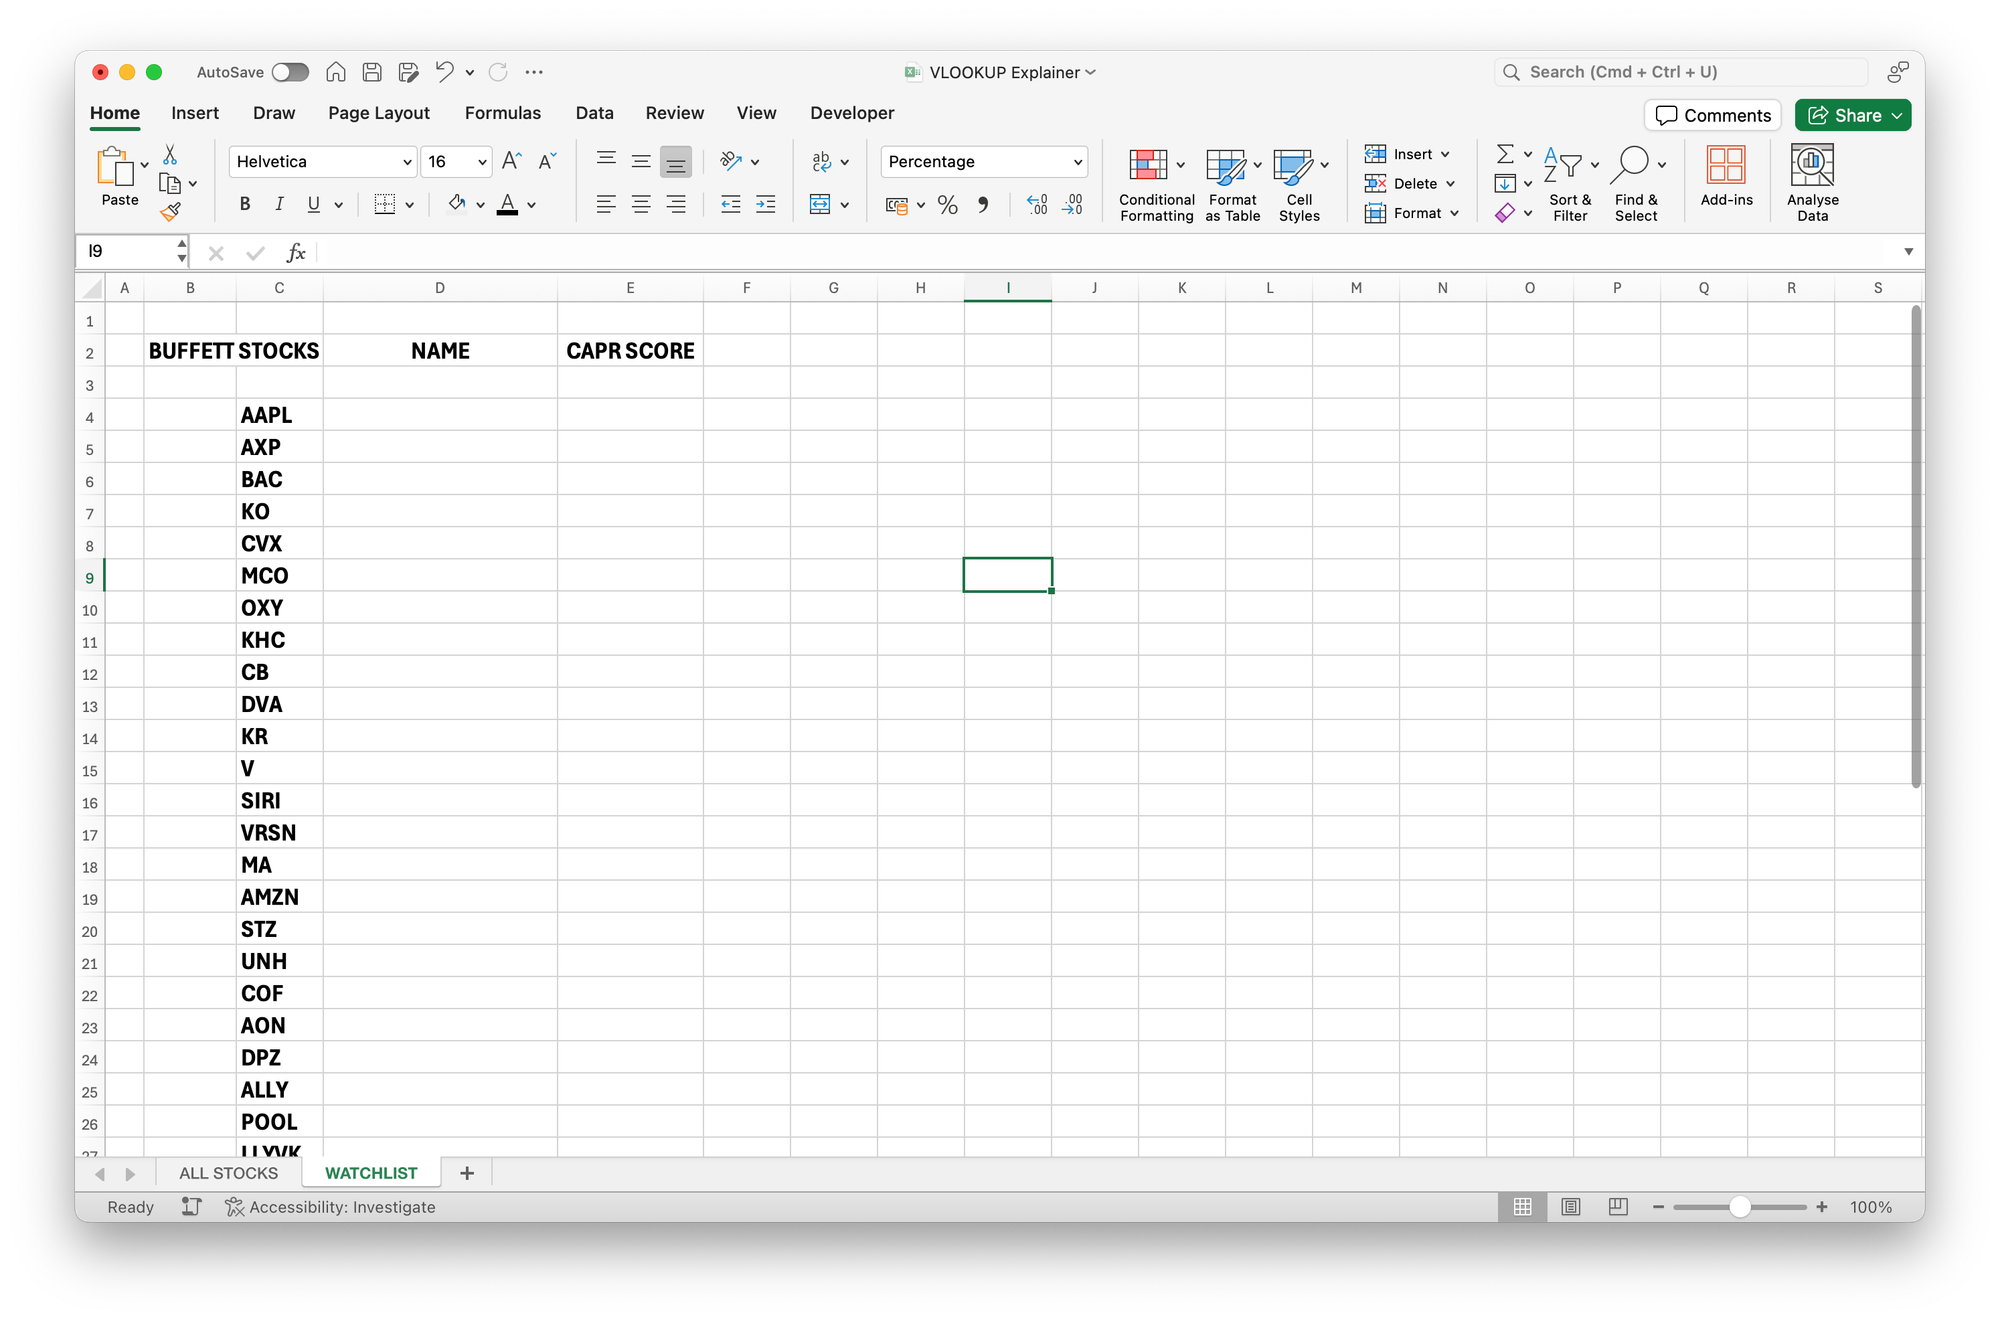The width and height of the screenshot is (2000, 1321).
Task: Open Format as Table gallery
Action: [1225, 165]
